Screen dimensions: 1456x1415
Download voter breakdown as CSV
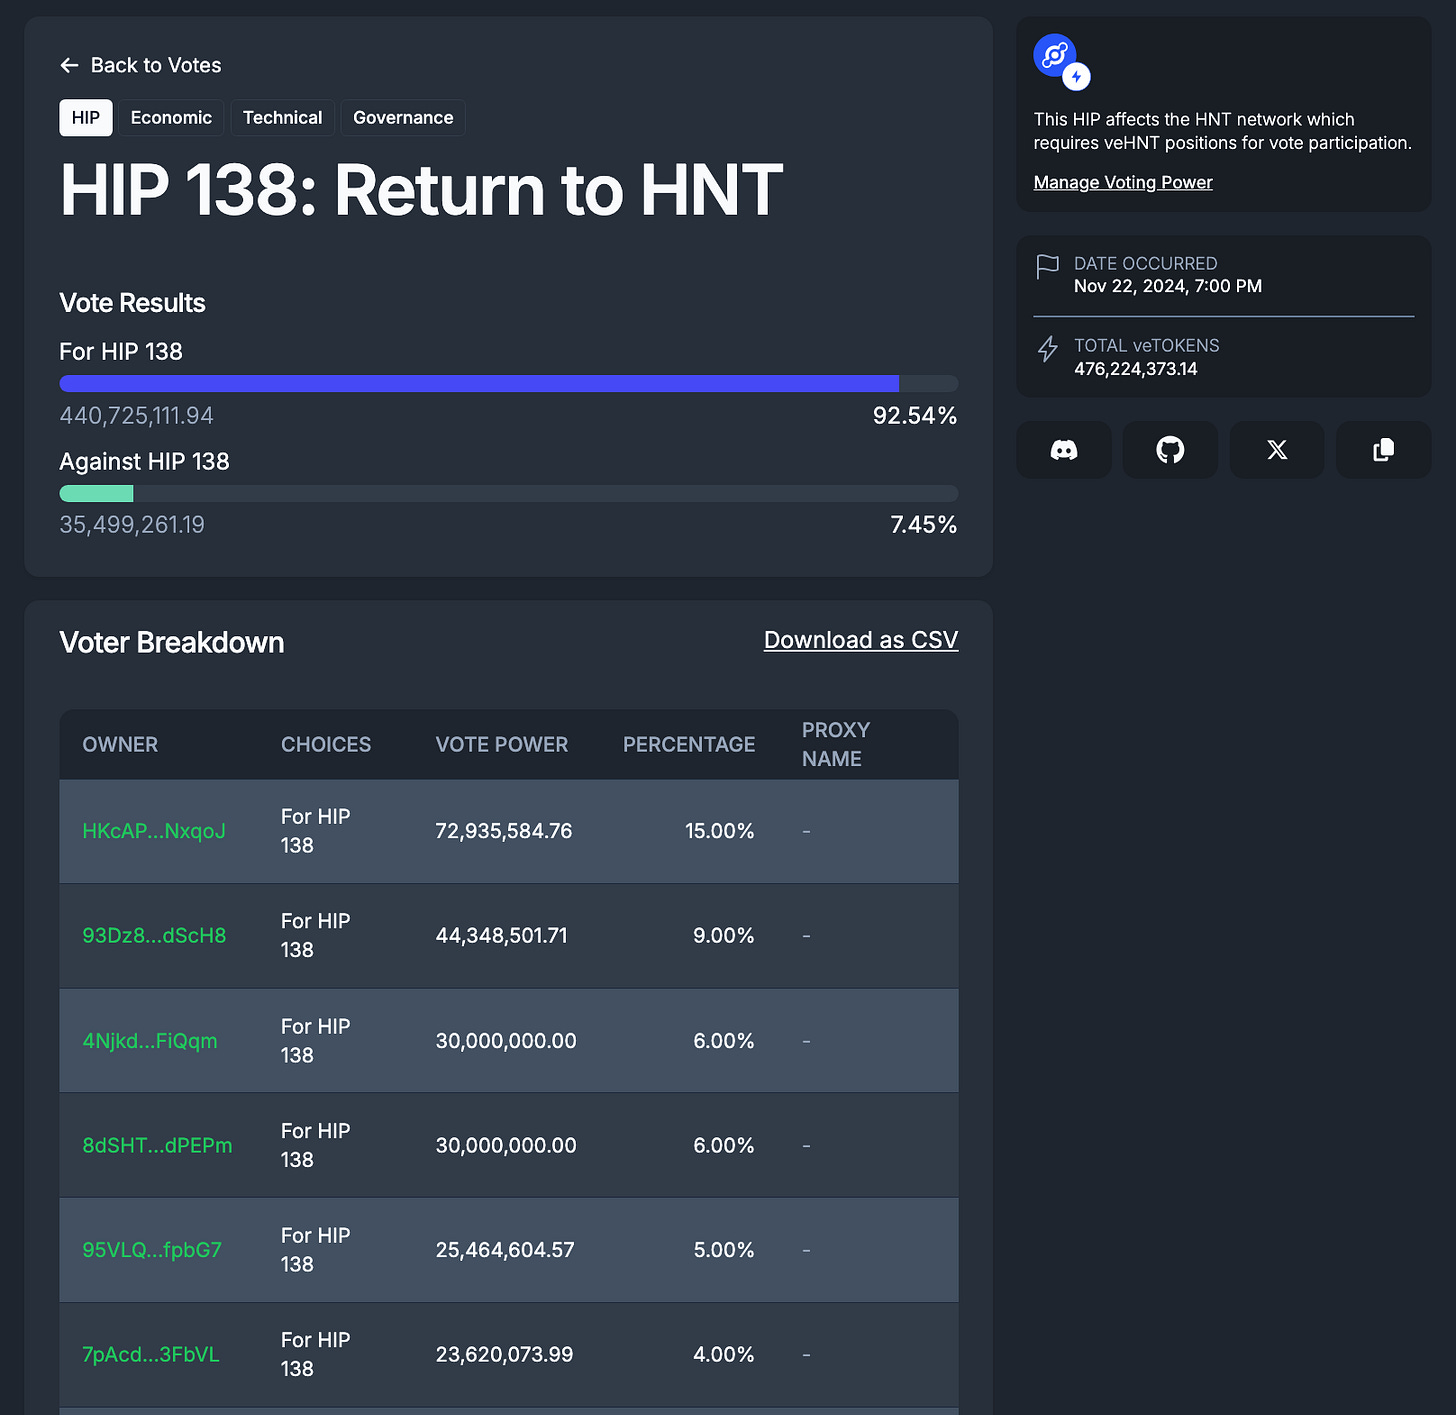point(861,640)
